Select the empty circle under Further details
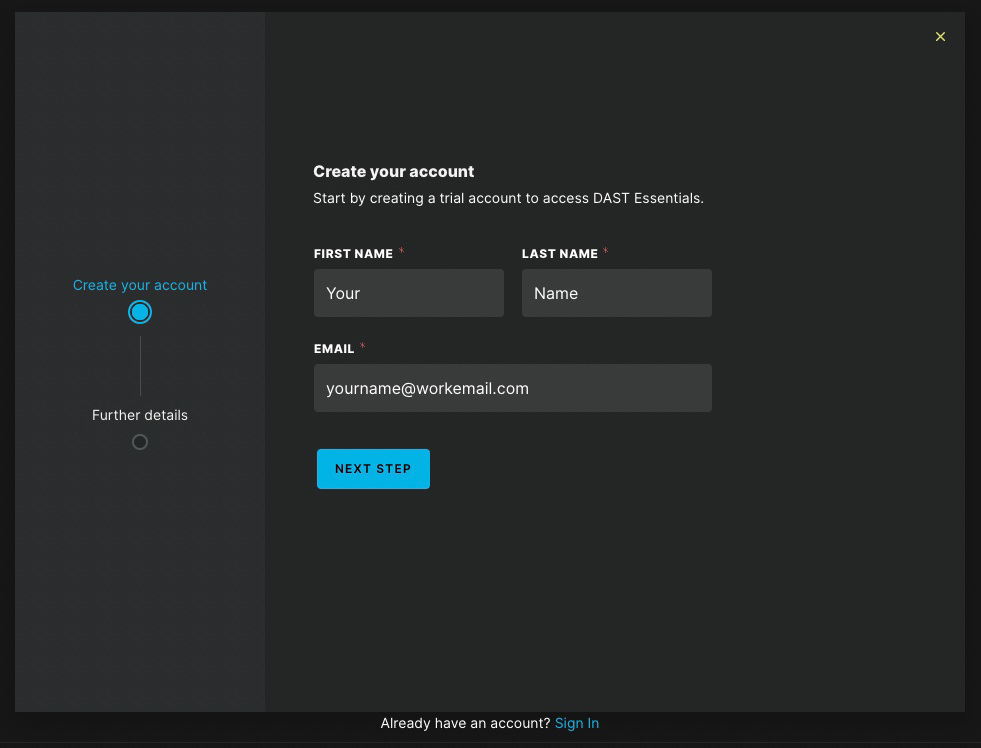This screenshot has width=981, height=748. 140,442
